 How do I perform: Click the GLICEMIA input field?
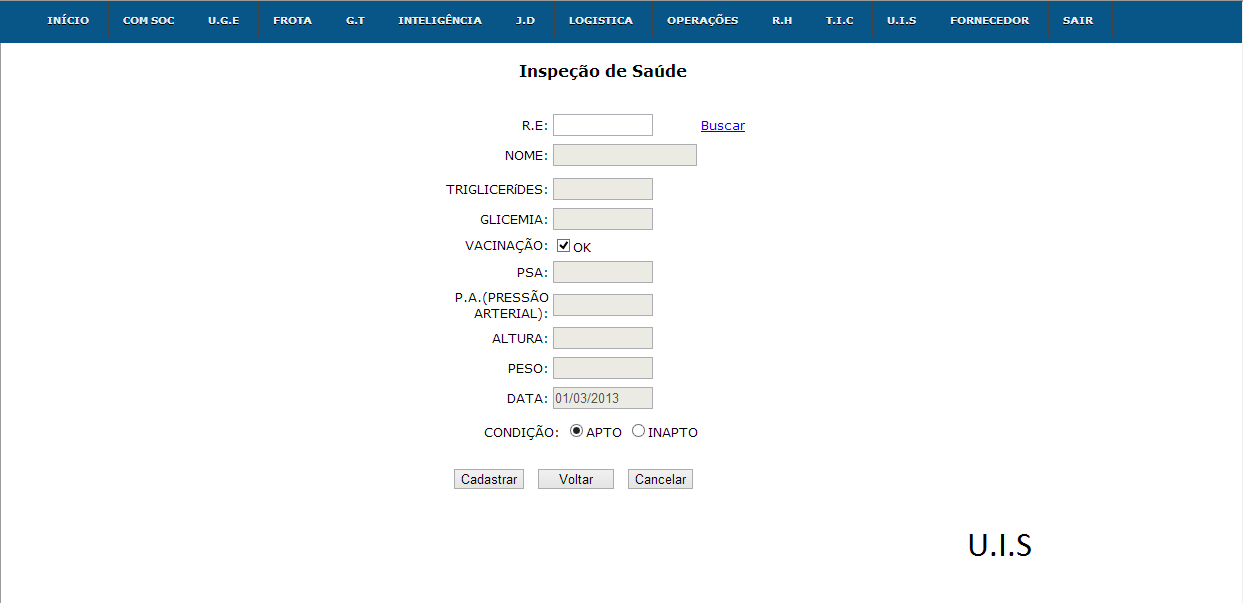[602, 219]
